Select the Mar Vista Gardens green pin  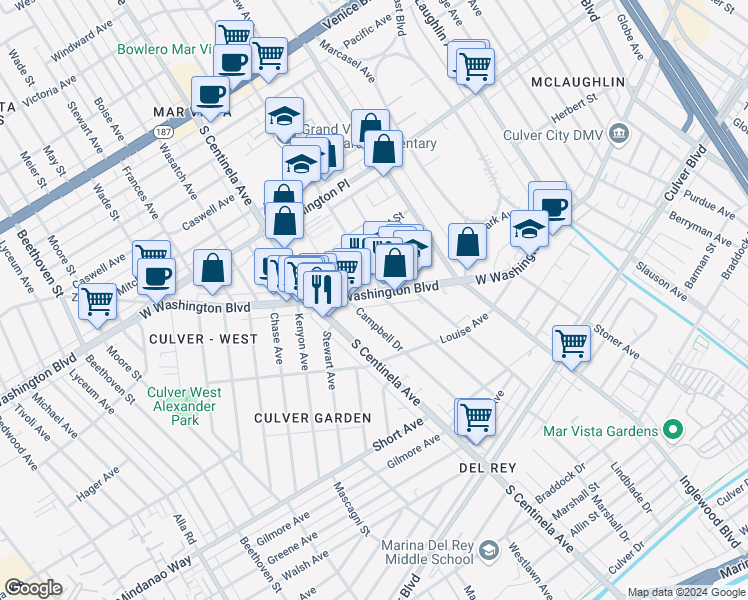[x=672, y=430]
